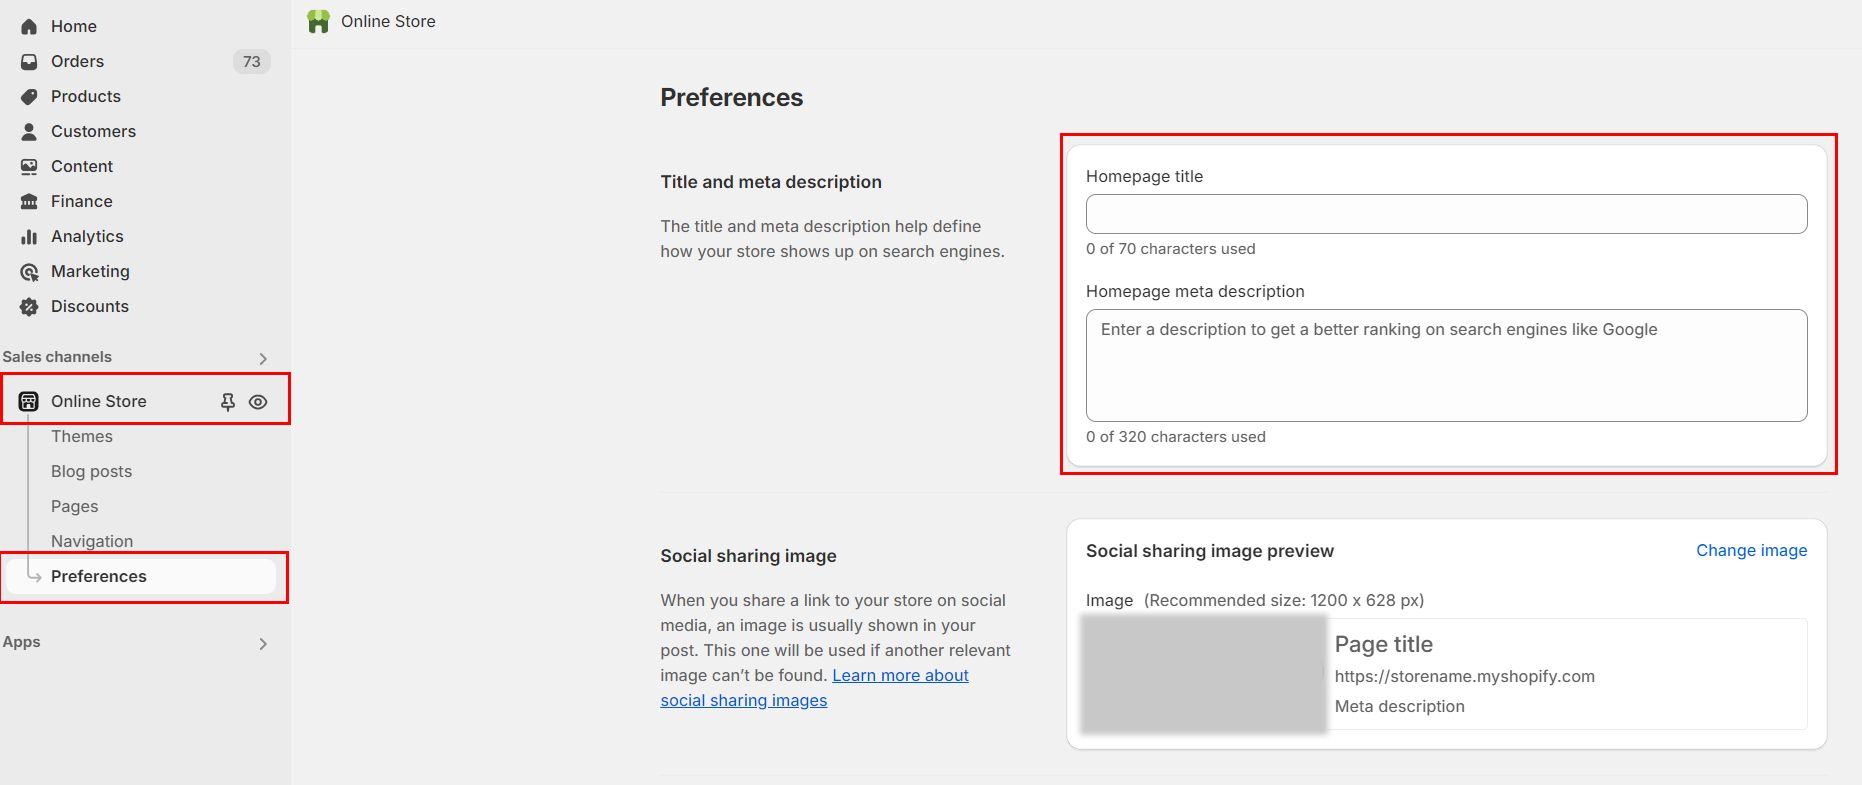
Task: Click the Customers person icon
Action: click(x=29, y=132)
